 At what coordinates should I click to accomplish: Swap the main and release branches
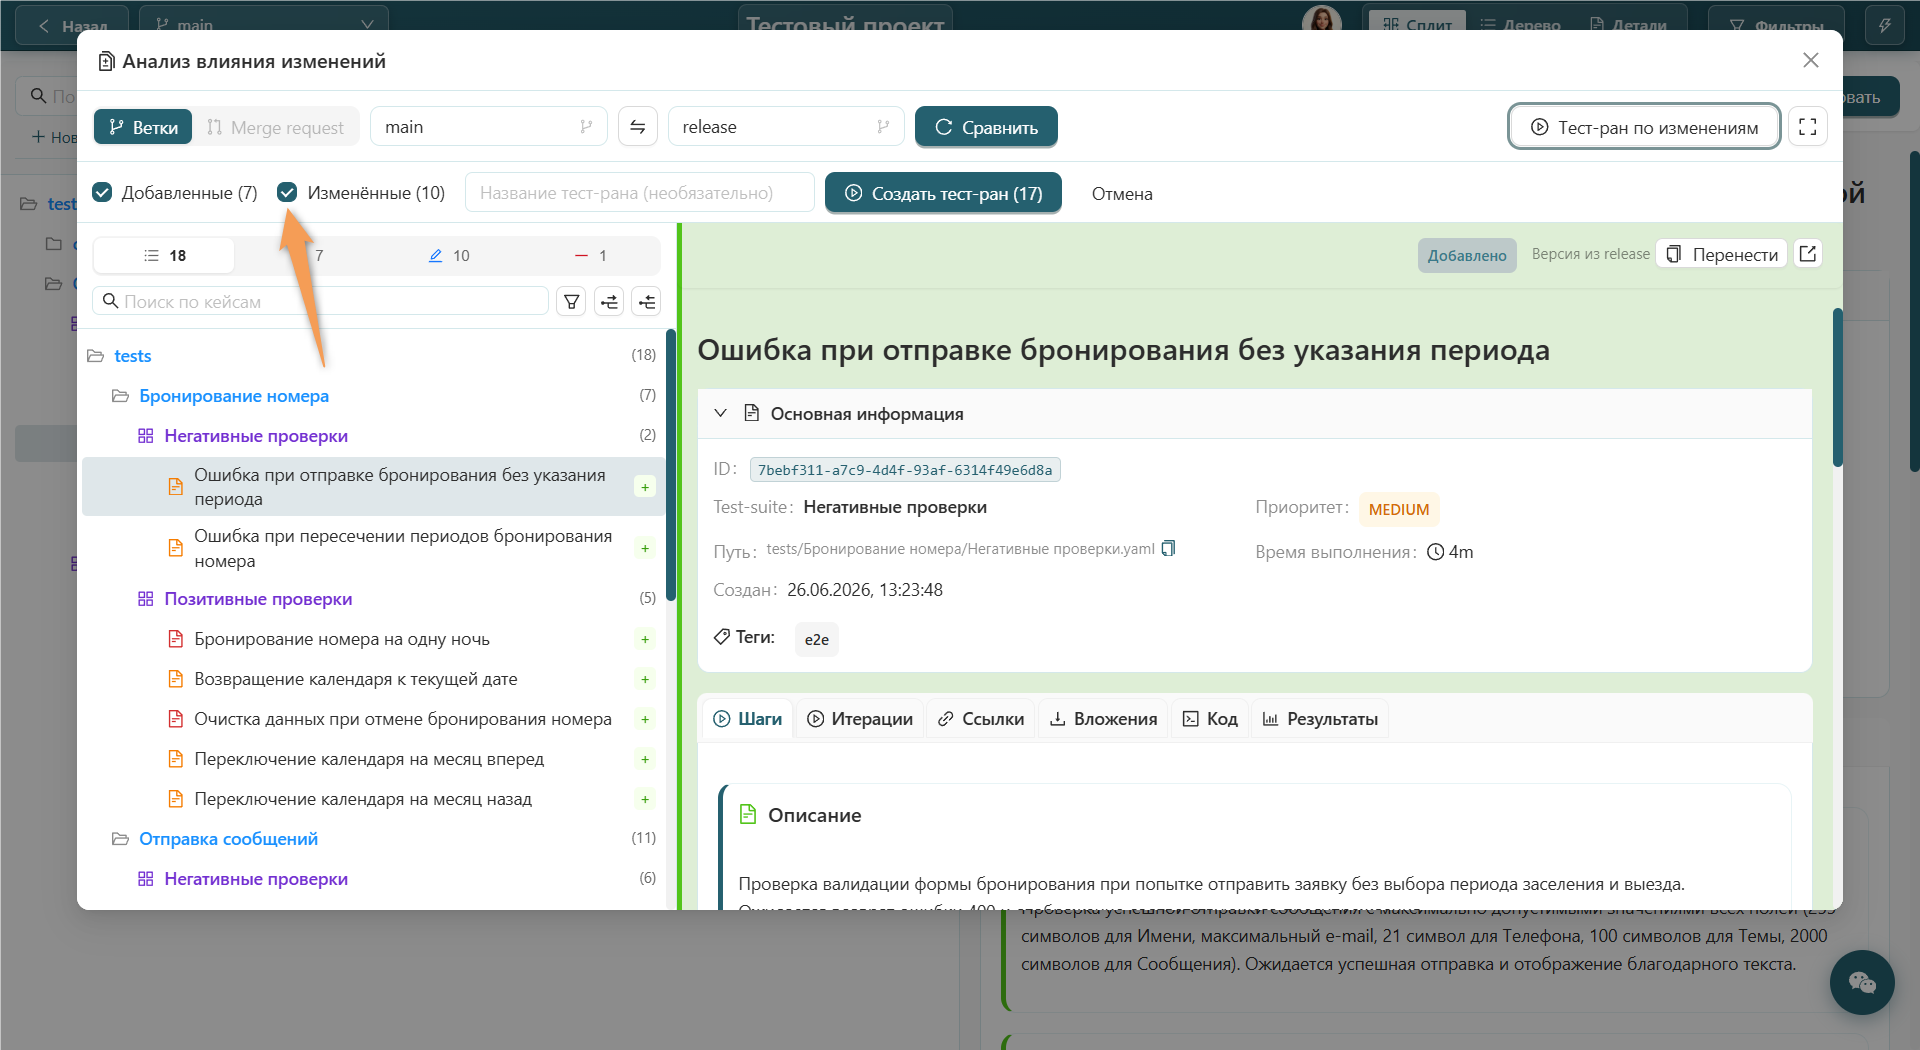pos(638,127)
